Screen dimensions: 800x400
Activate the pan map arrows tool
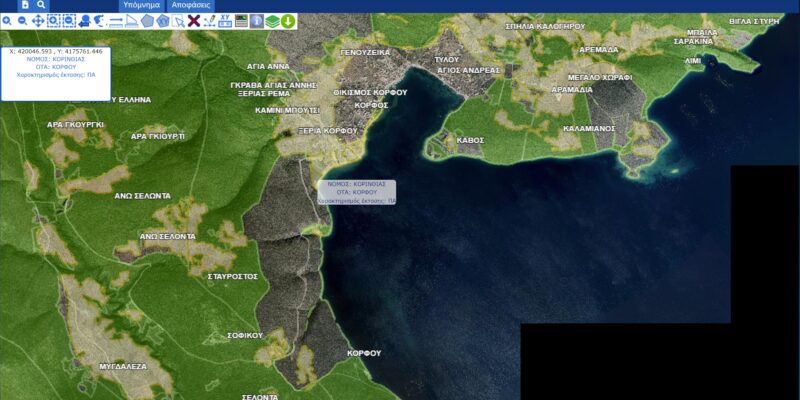38,20
